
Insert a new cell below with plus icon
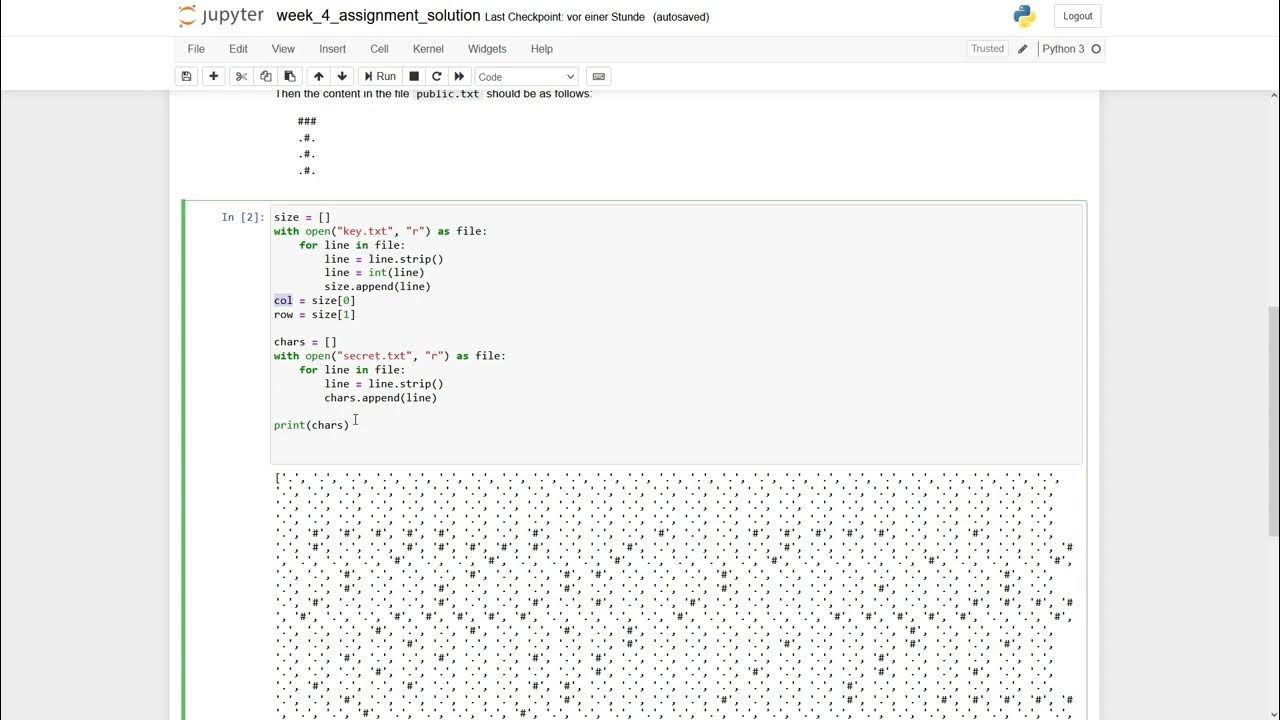point(213,76)
